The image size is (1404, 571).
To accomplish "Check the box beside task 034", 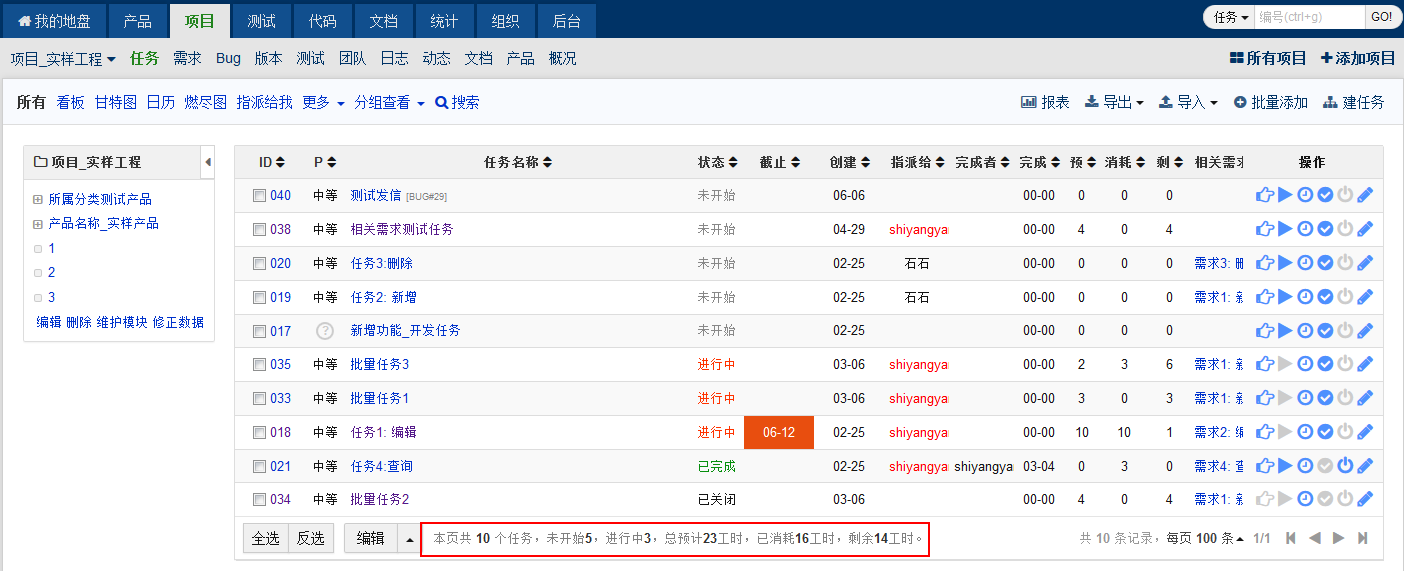I will pos(259,500).
